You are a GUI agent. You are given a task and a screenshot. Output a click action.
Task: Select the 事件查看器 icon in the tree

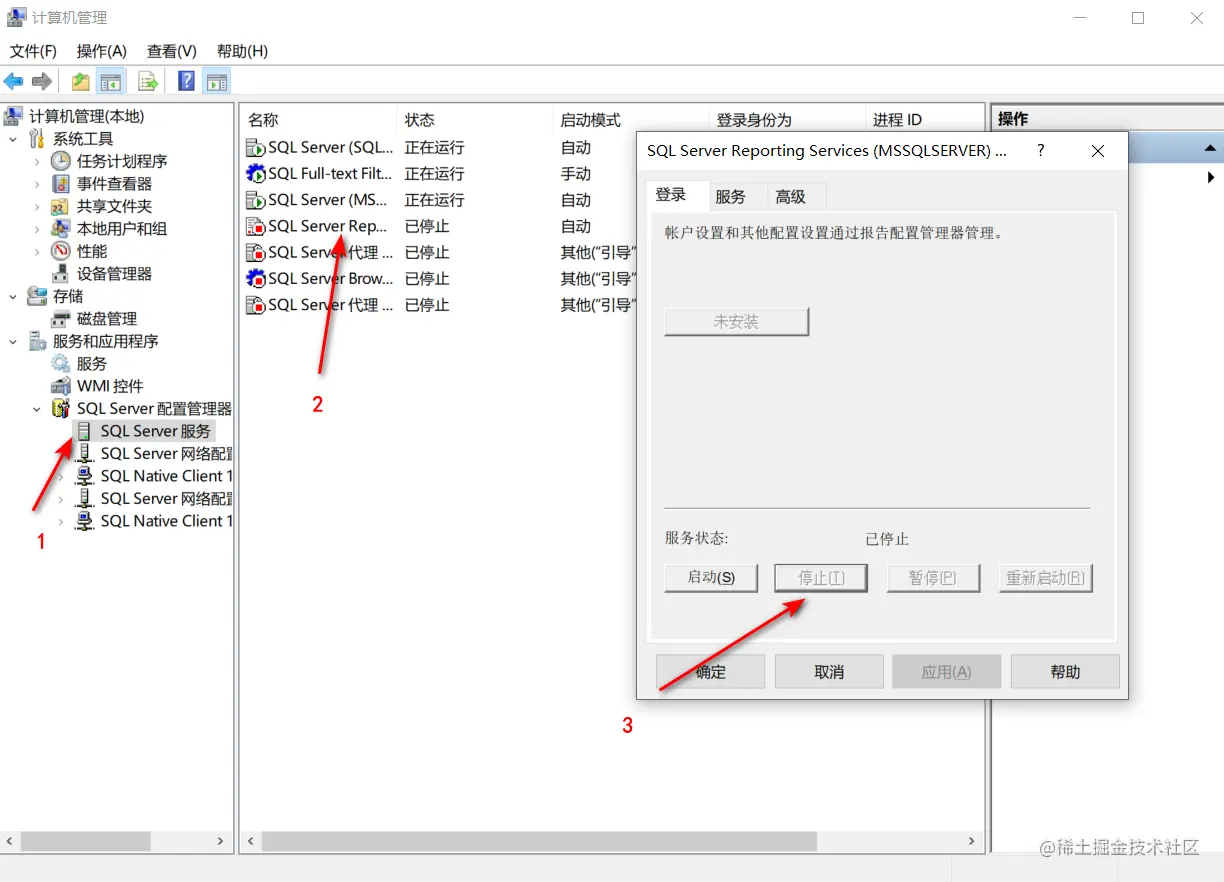point(61,184)
